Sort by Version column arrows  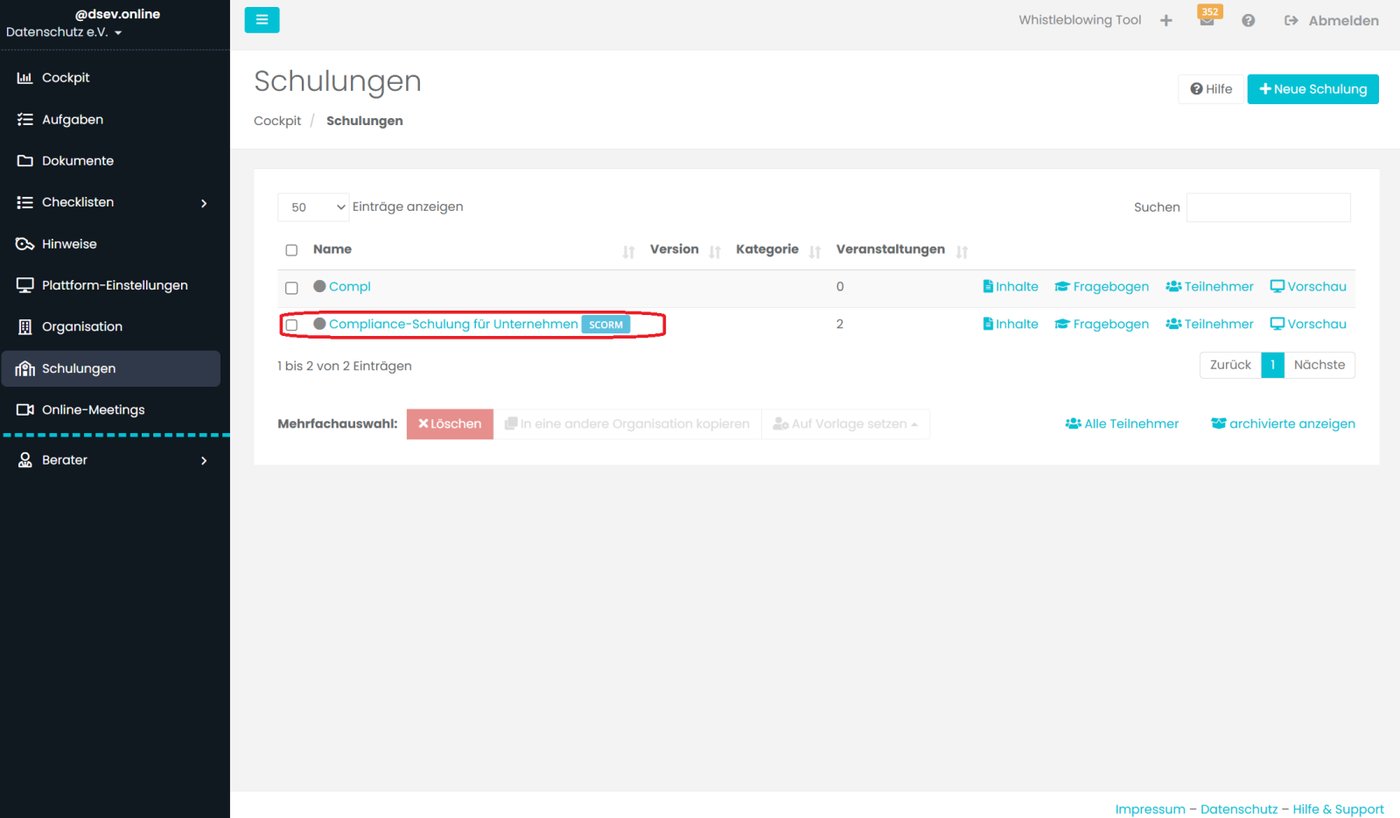coord(715,252)
